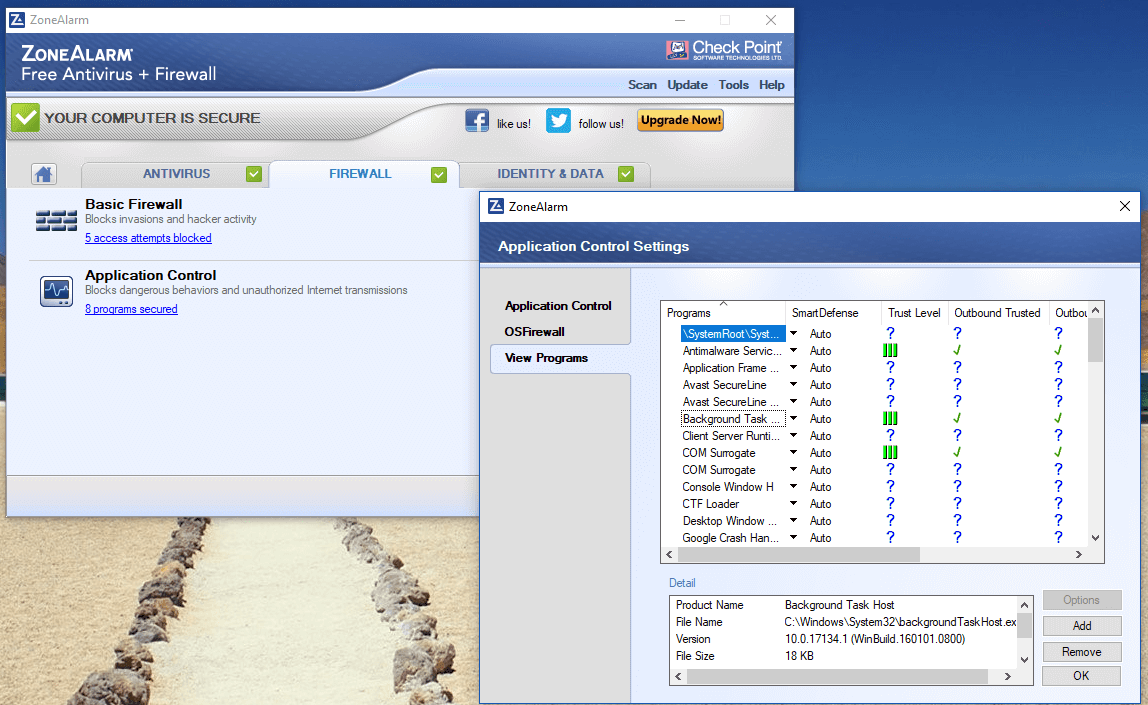Click Client Server Runti Outbound Trusted question mark
This screenshot has width=1148, height=705.
click(957, 436)
